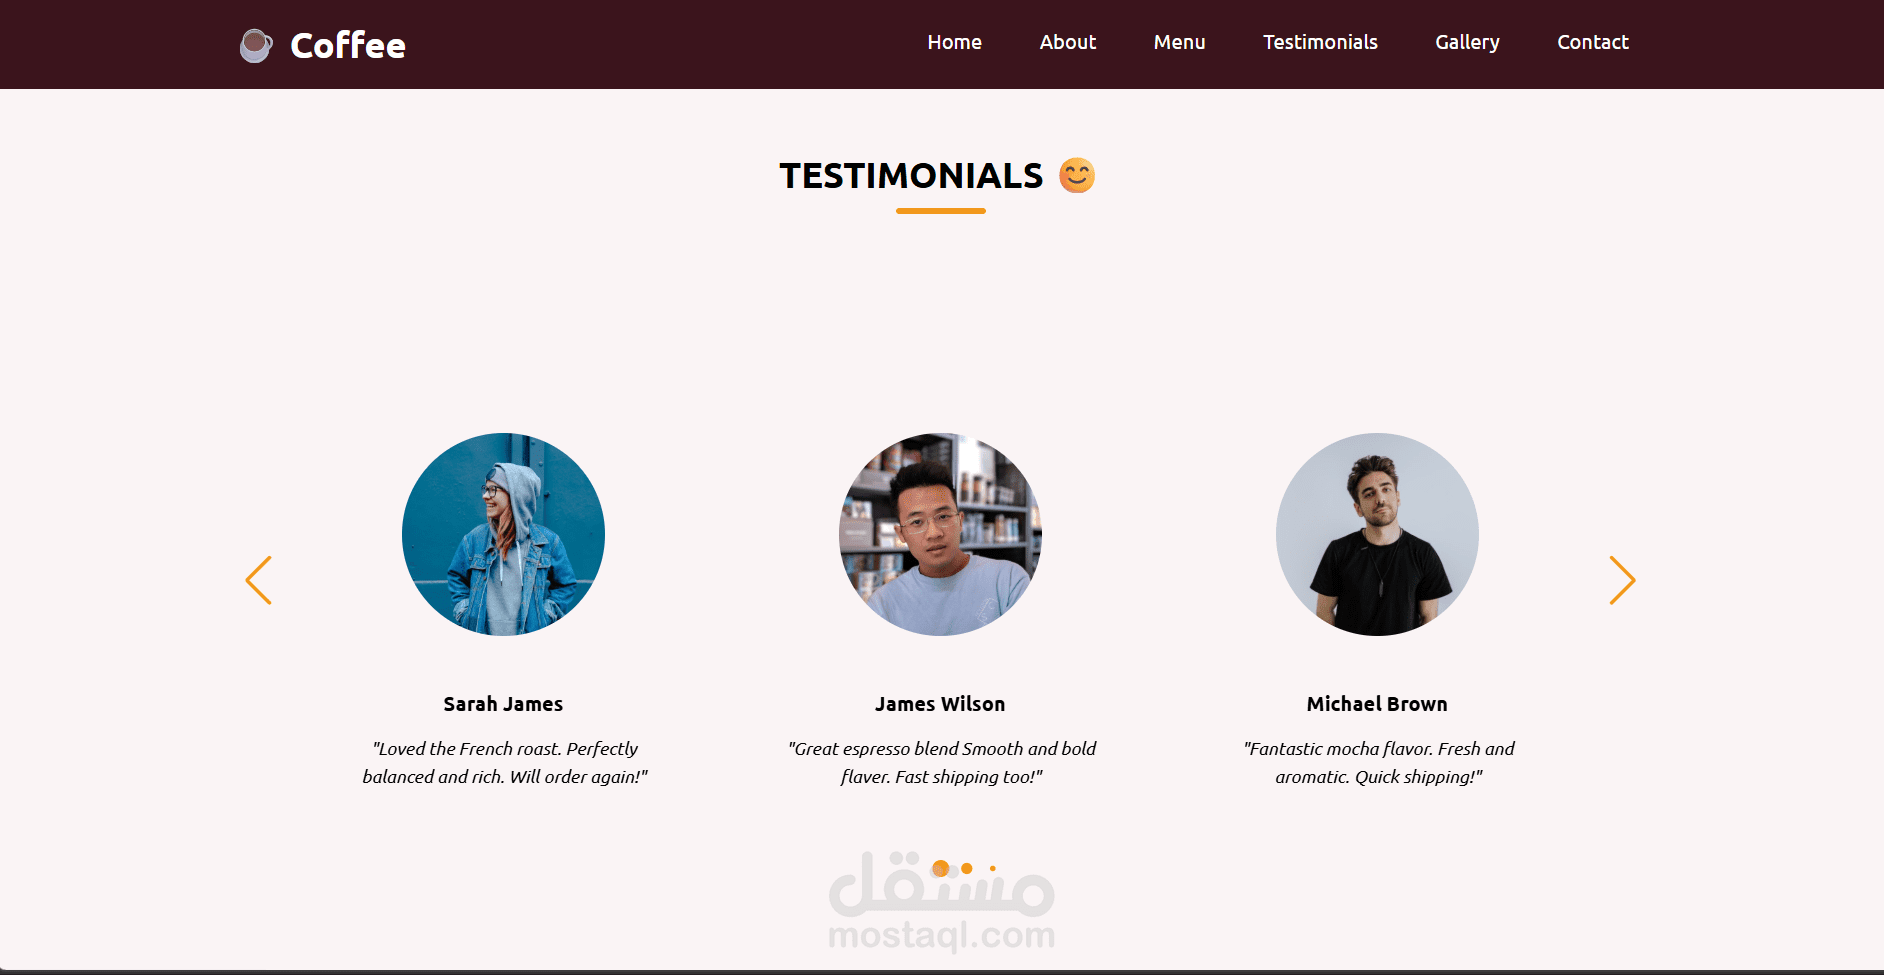Click the left carousel arrow
Viewport: 1884px width, 975px height.
(x=259, y=580)
